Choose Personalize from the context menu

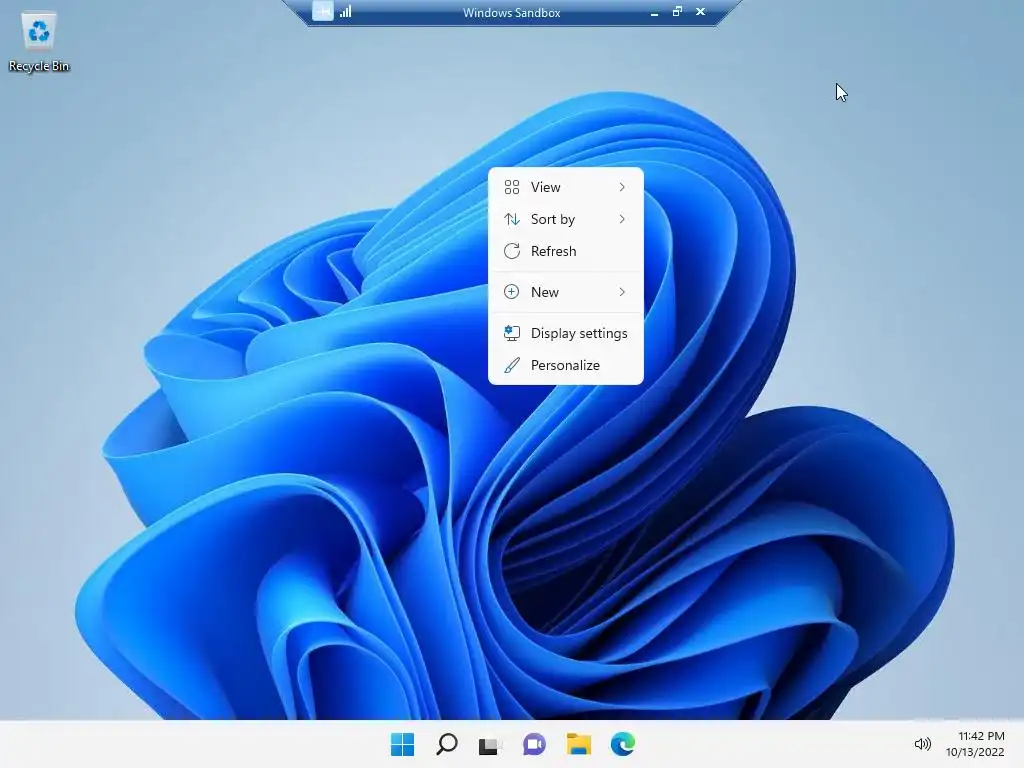[566, 365]
